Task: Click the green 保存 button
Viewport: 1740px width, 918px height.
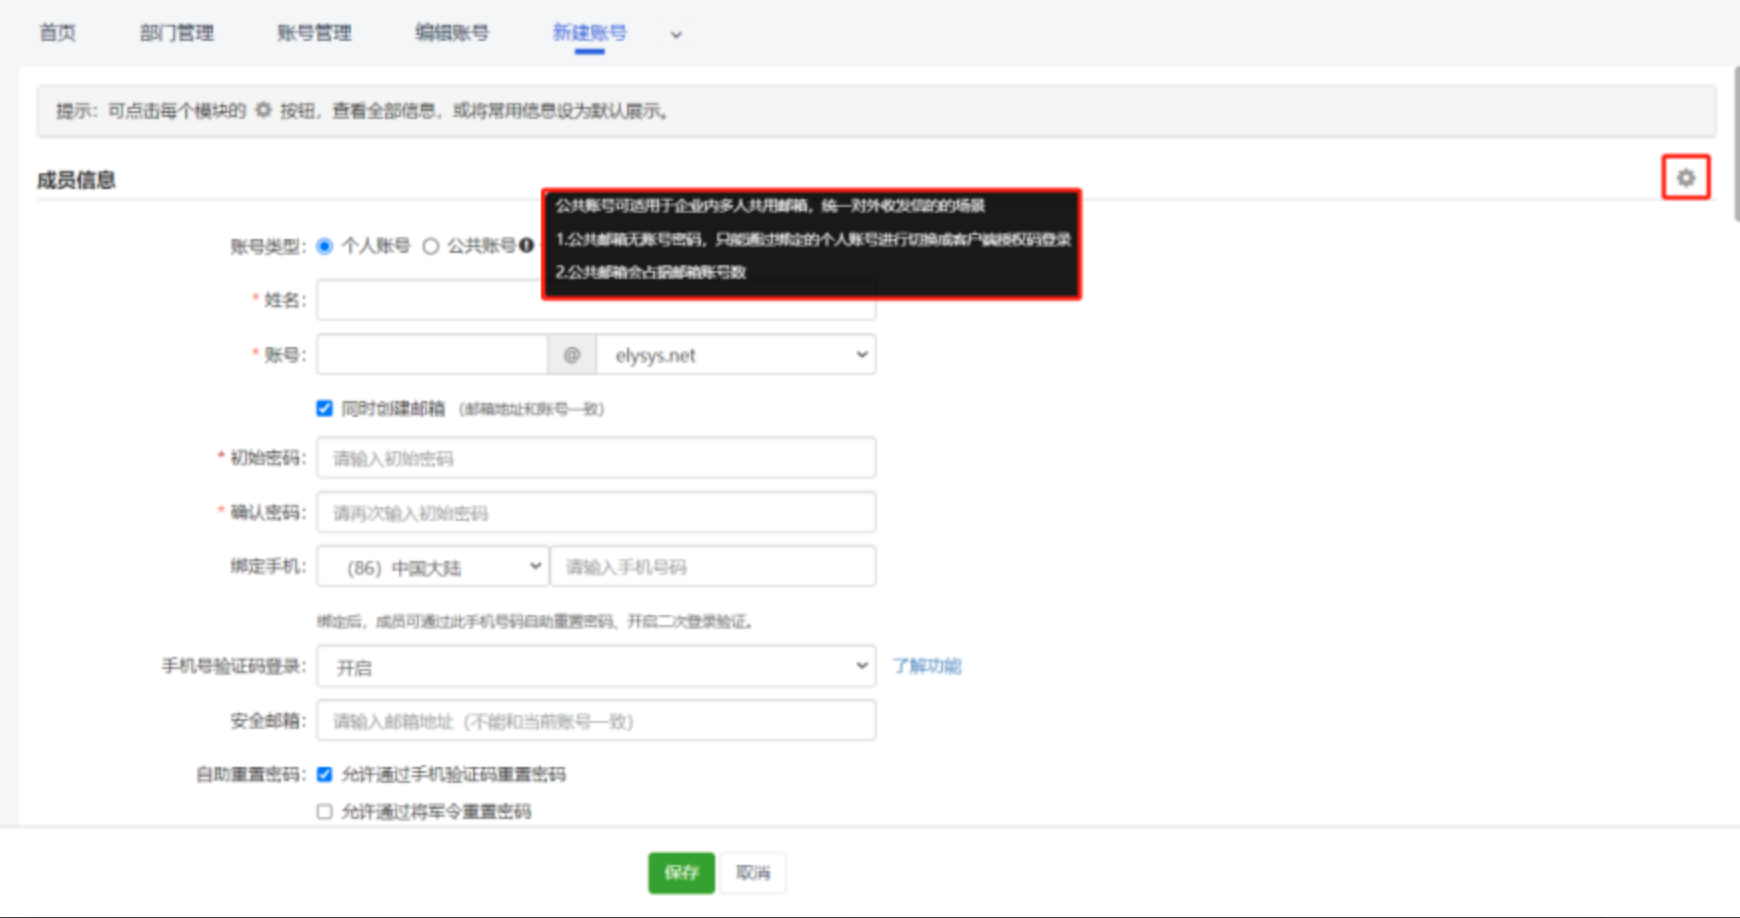Action: [x=681, y=872]
